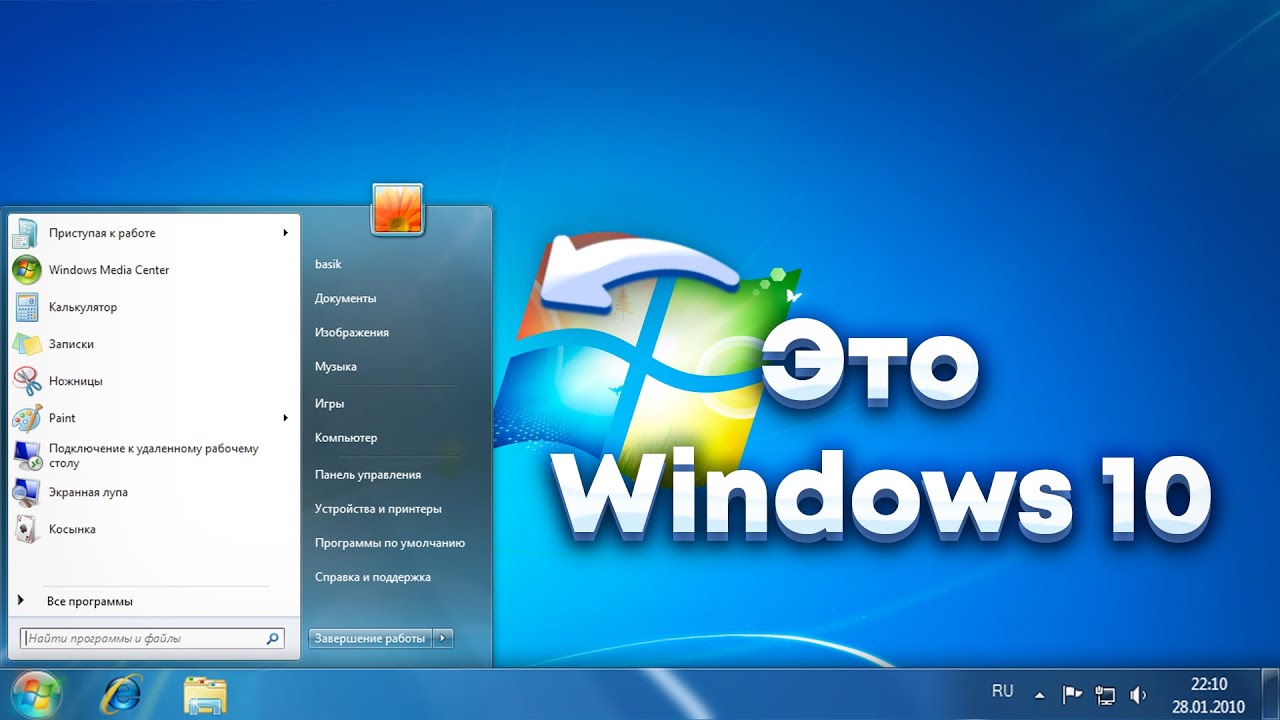Open the basik user folder

click(x=328, y=264)
